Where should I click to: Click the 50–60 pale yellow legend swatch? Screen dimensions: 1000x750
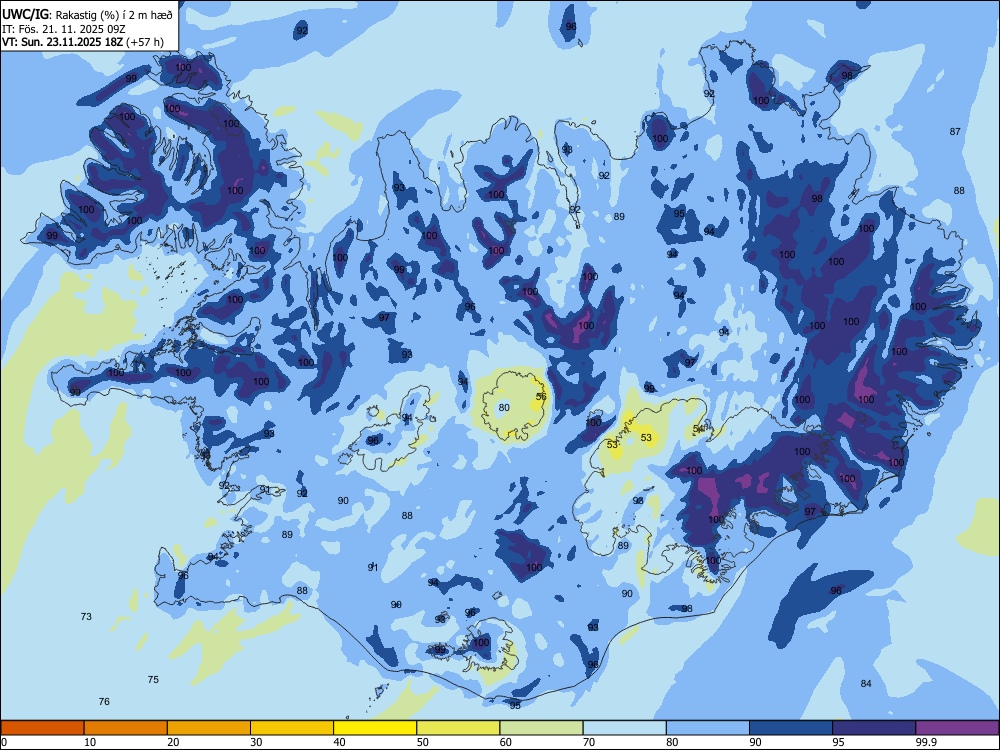[458, 728]
